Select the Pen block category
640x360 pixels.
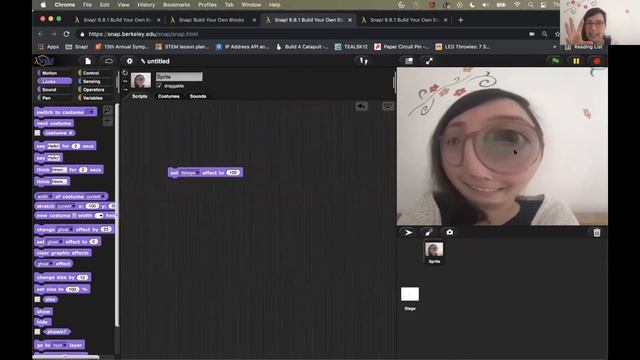[x=54, y=98]
